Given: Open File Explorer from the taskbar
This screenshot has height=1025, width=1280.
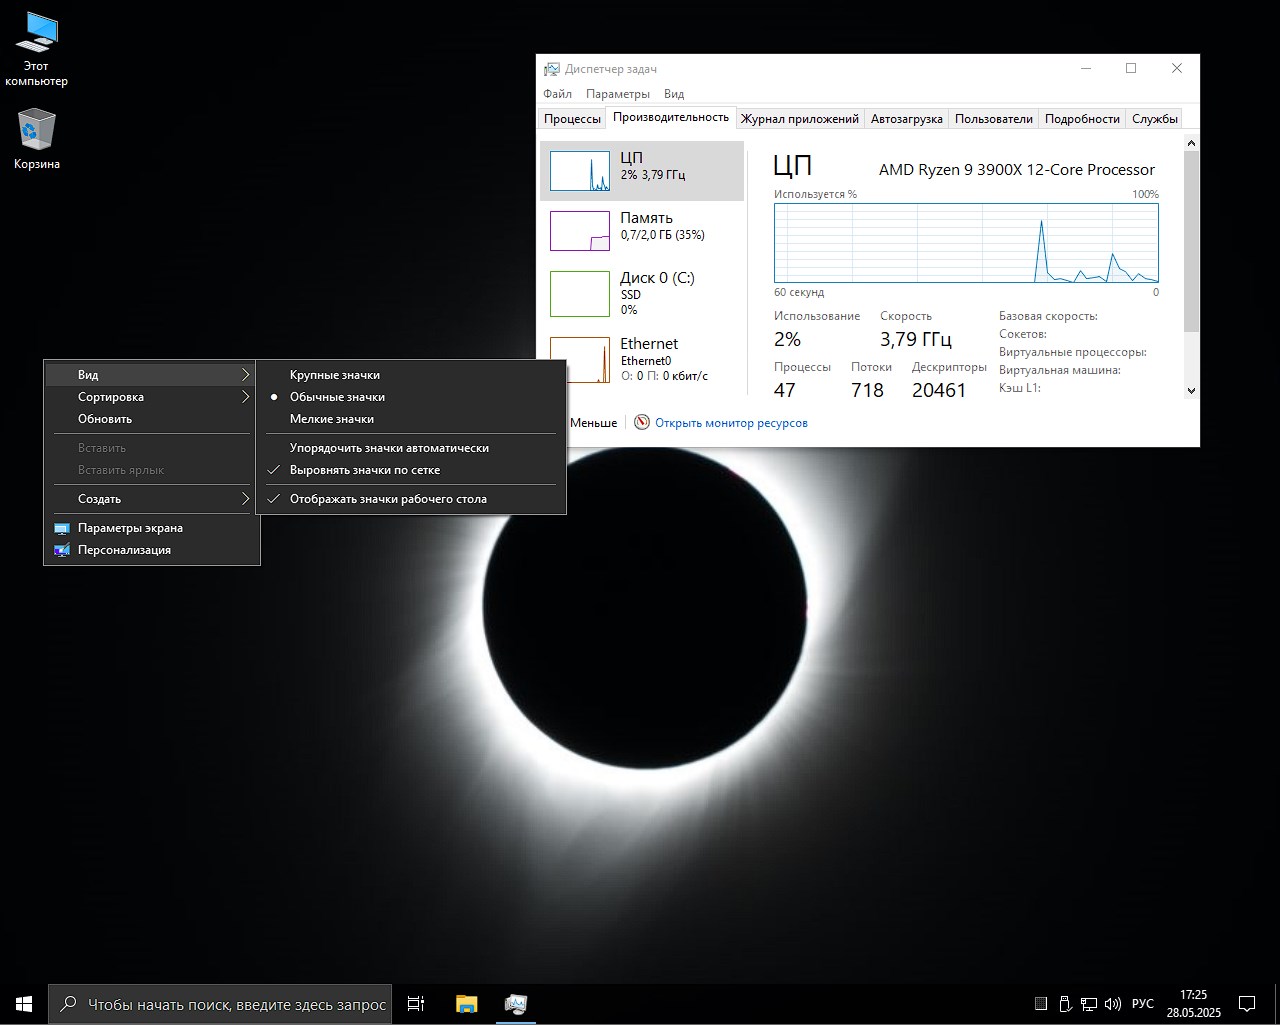Looking at the screenshot, I should pyautogui.click(x=466, y=1004).
